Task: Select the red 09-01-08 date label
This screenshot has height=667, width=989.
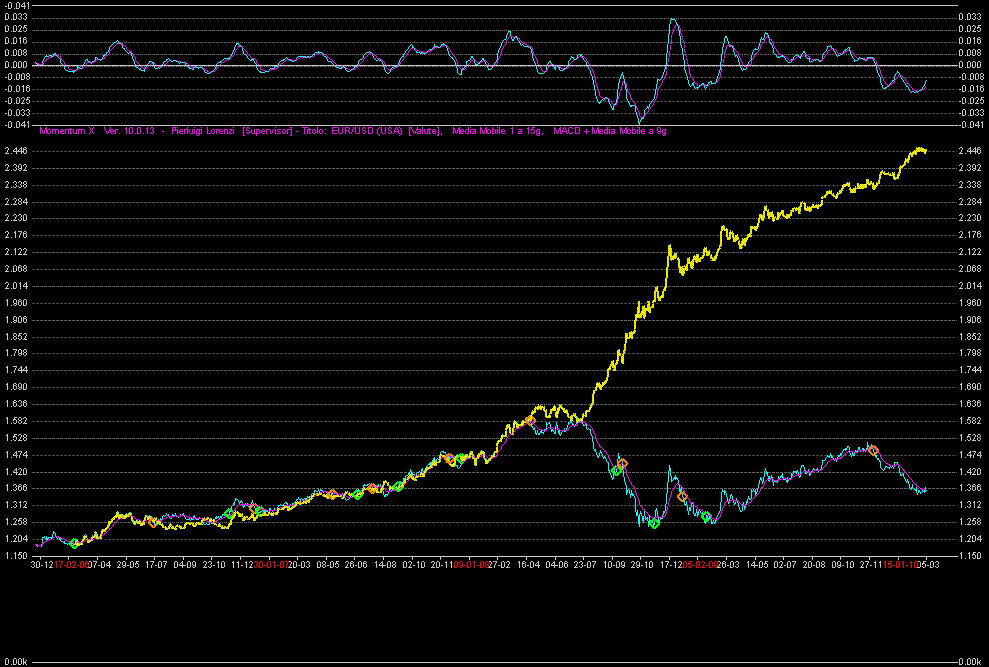Action: [x=471, y=565]
